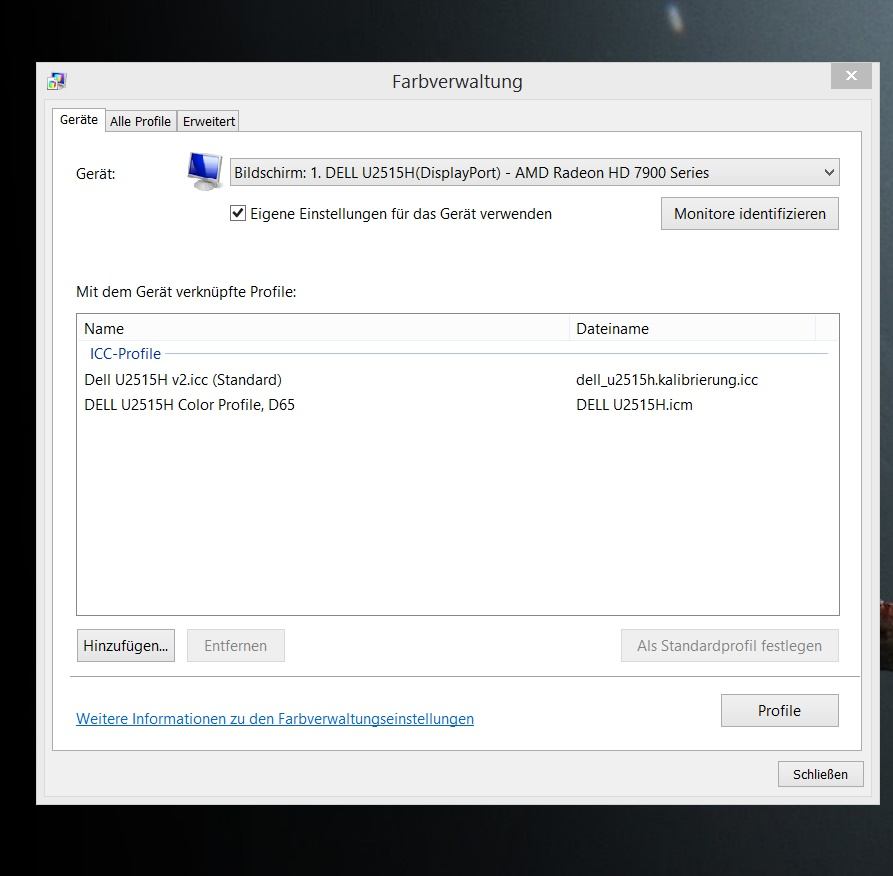The image size is (893, 876).
Task: Click filename DELL U2515H.icm
Action: [x=634, y=405]
